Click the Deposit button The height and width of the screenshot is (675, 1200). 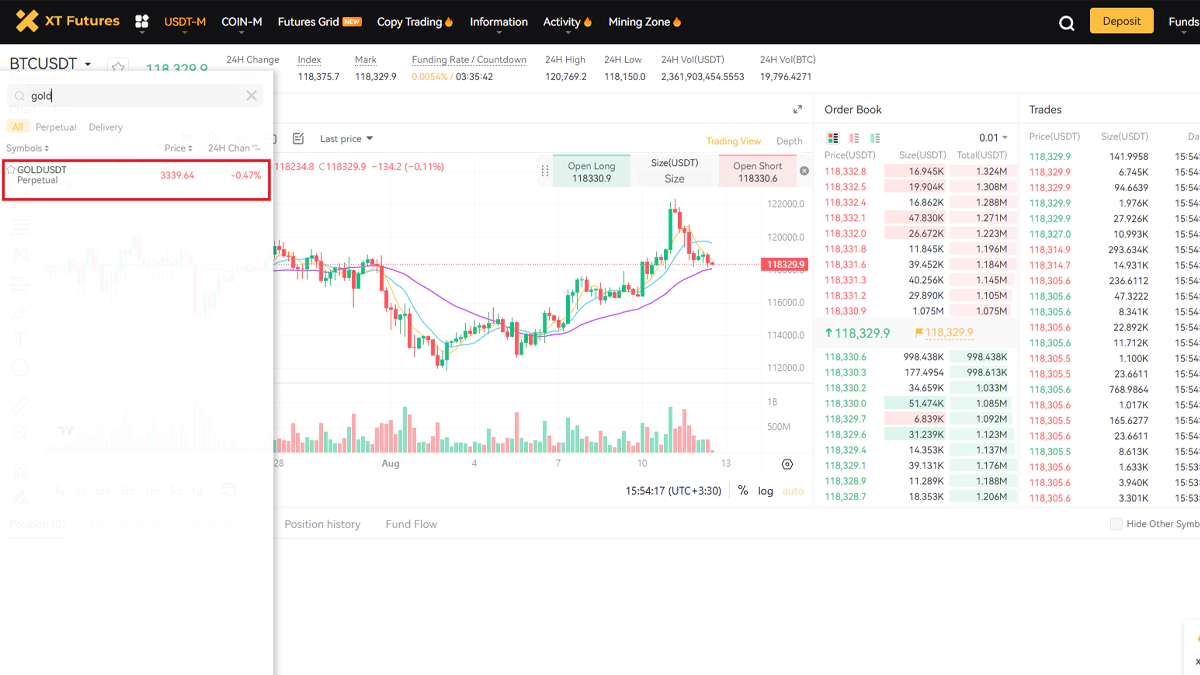pyautogui.click(x=1121, y=21)
